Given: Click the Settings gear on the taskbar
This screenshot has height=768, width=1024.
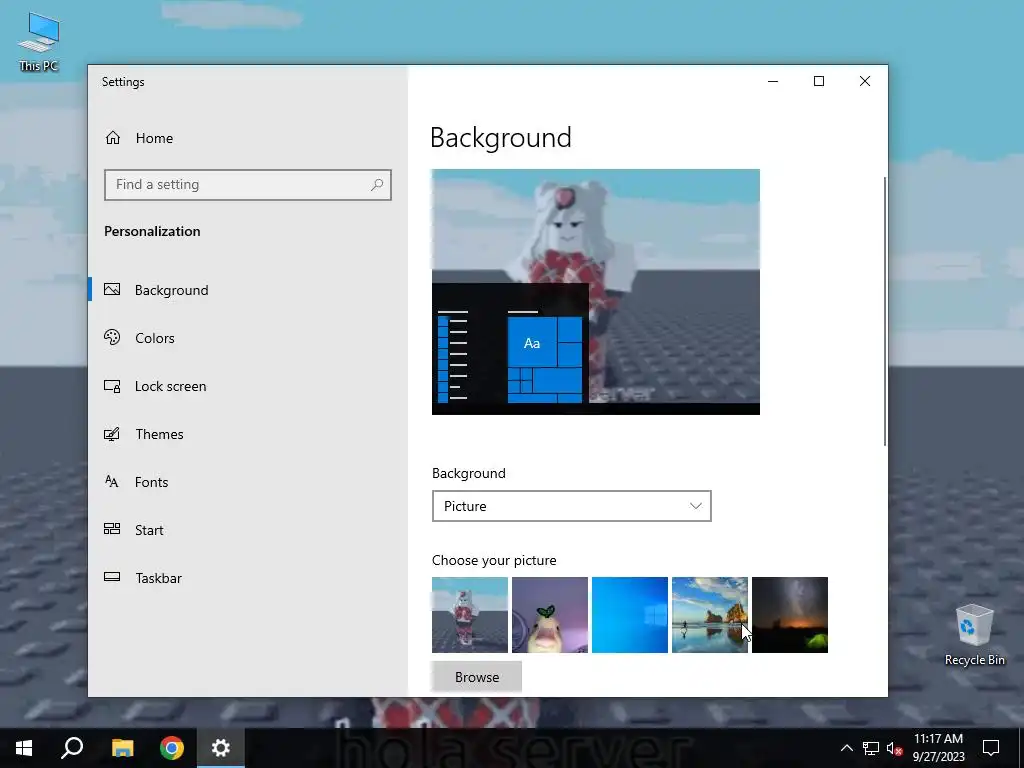Looking at the screenshot, I should coord(221,748).
